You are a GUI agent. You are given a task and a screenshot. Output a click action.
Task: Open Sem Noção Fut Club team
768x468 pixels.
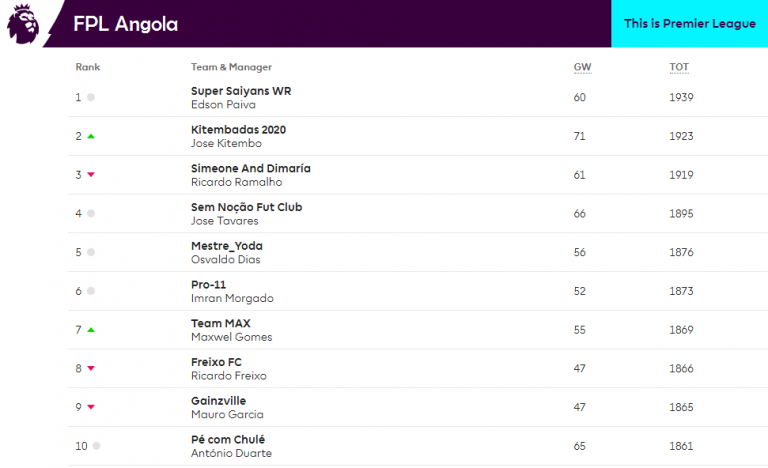click(246, 207)
